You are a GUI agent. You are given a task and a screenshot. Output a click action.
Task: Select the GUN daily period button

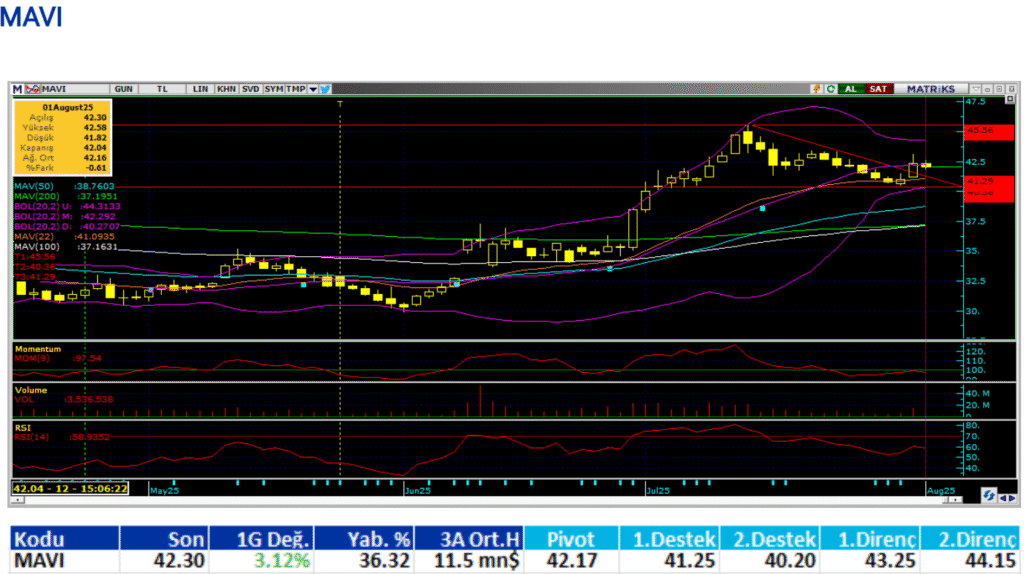point(123,89)
